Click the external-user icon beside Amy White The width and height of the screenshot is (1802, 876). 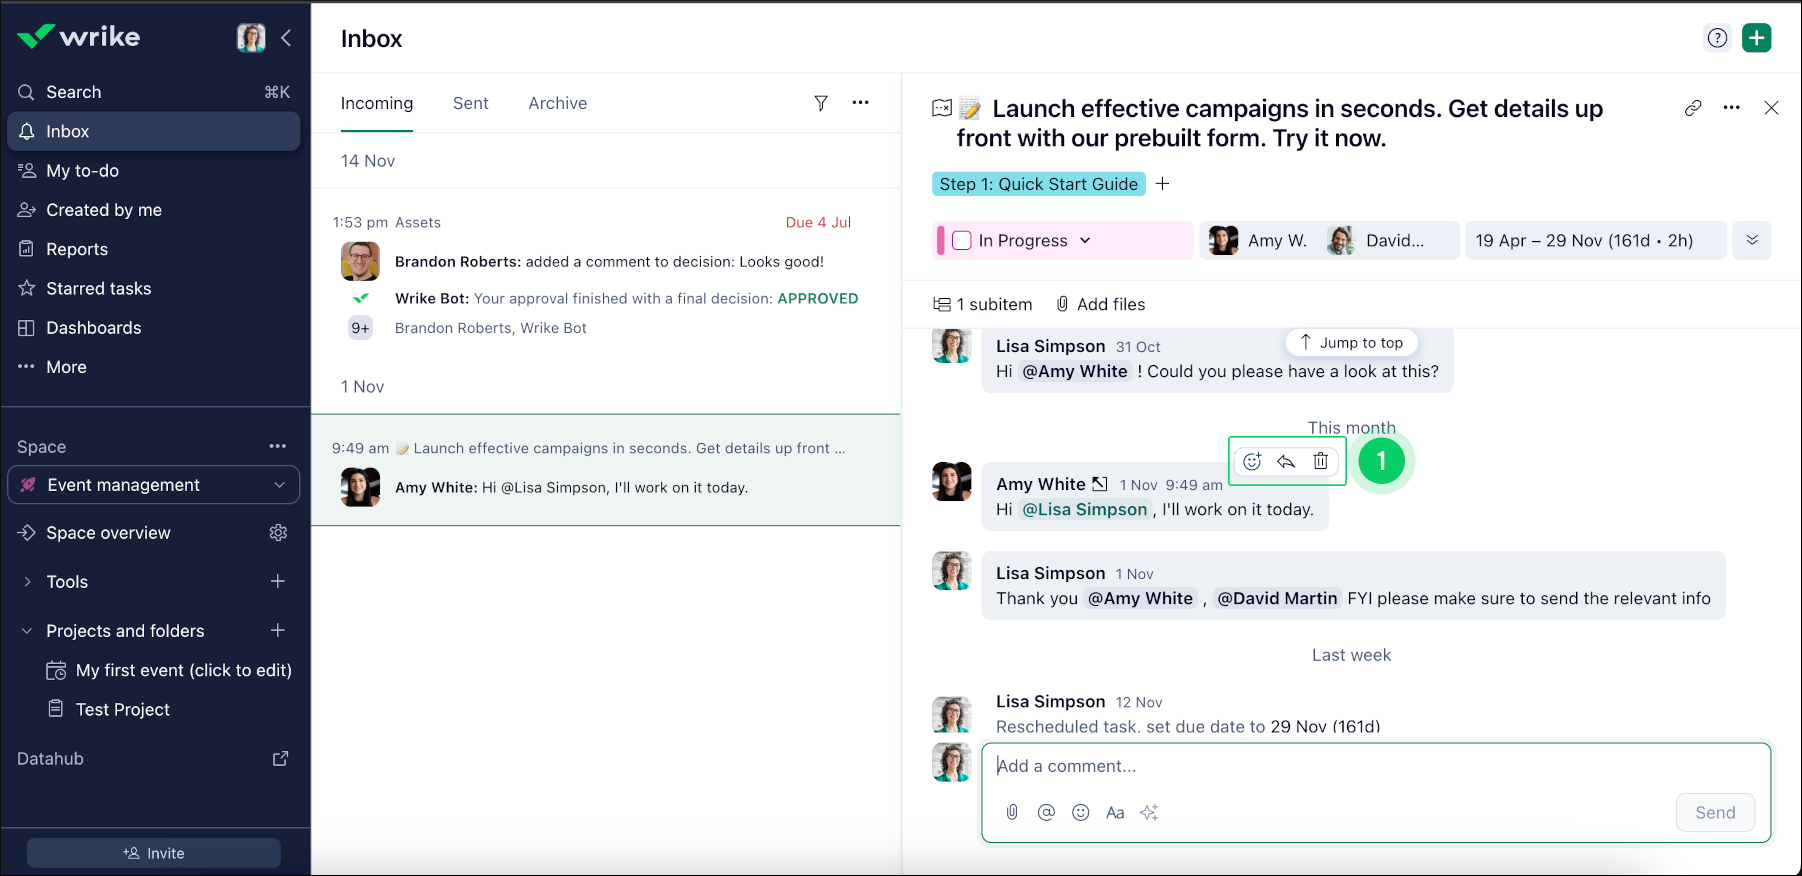(1100, 484)
